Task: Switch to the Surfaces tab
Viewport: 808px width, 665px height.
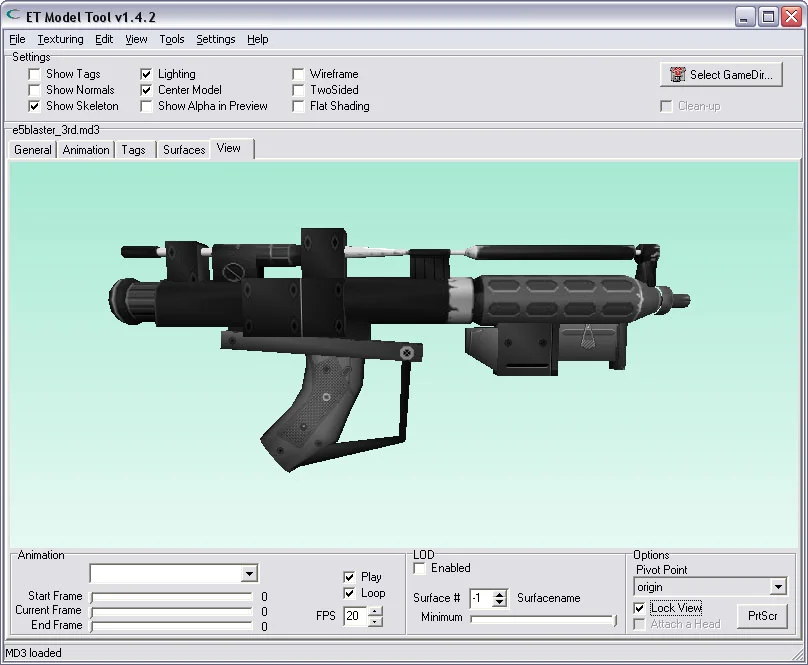Action: pos(184,150)
